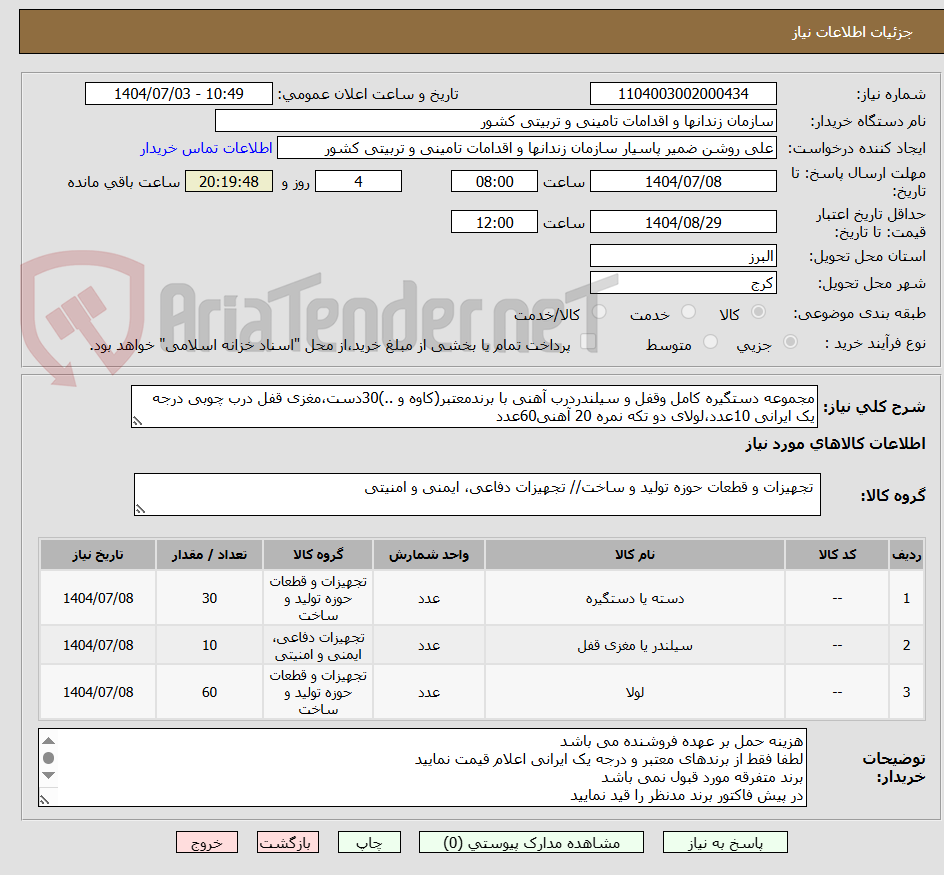Click the validity time 12:00 field
This screenshot has width=944, height=875.
click(494, 222)
